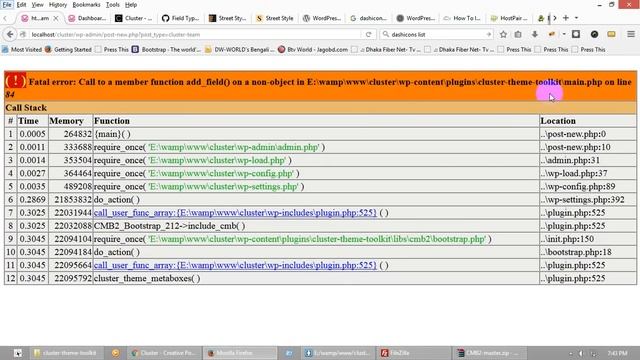Open the Getting Started bookmark

[x=68, y=49]
